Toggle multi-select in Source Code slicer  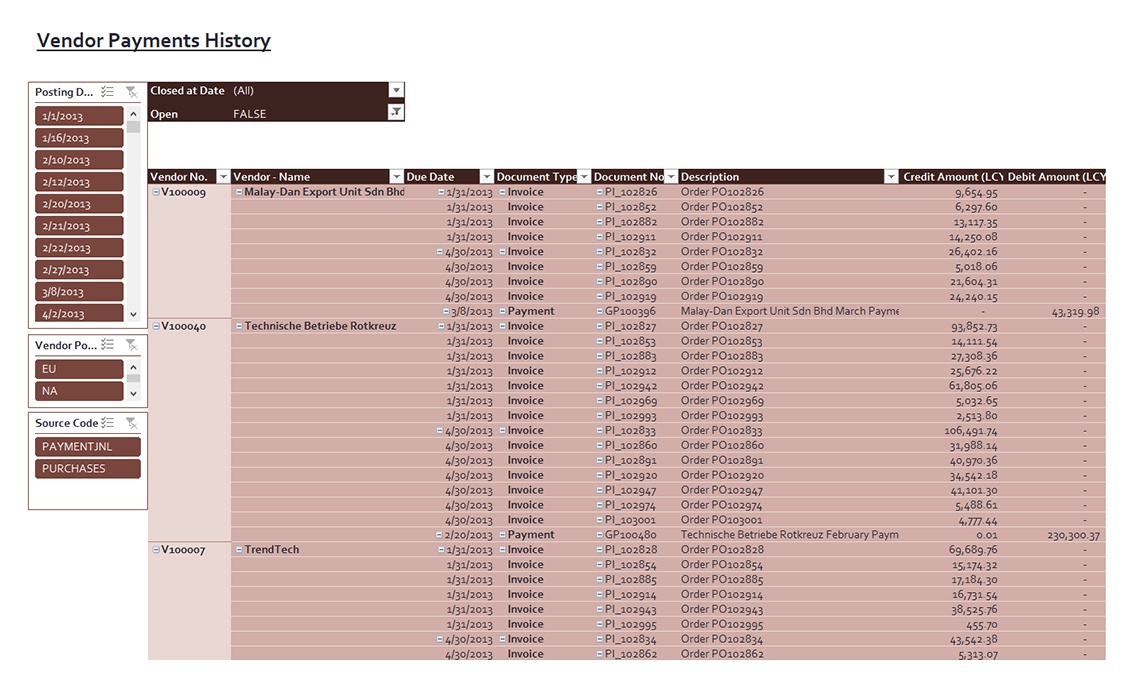pyautogui.click(x=108, y=422)
